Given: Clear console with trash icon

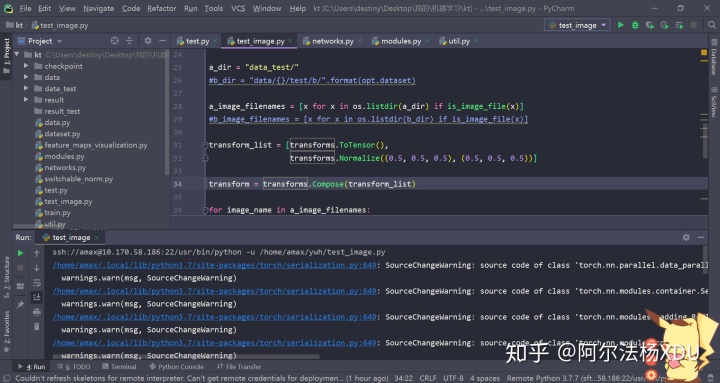Looking at the screenshot, I should 37,327.
